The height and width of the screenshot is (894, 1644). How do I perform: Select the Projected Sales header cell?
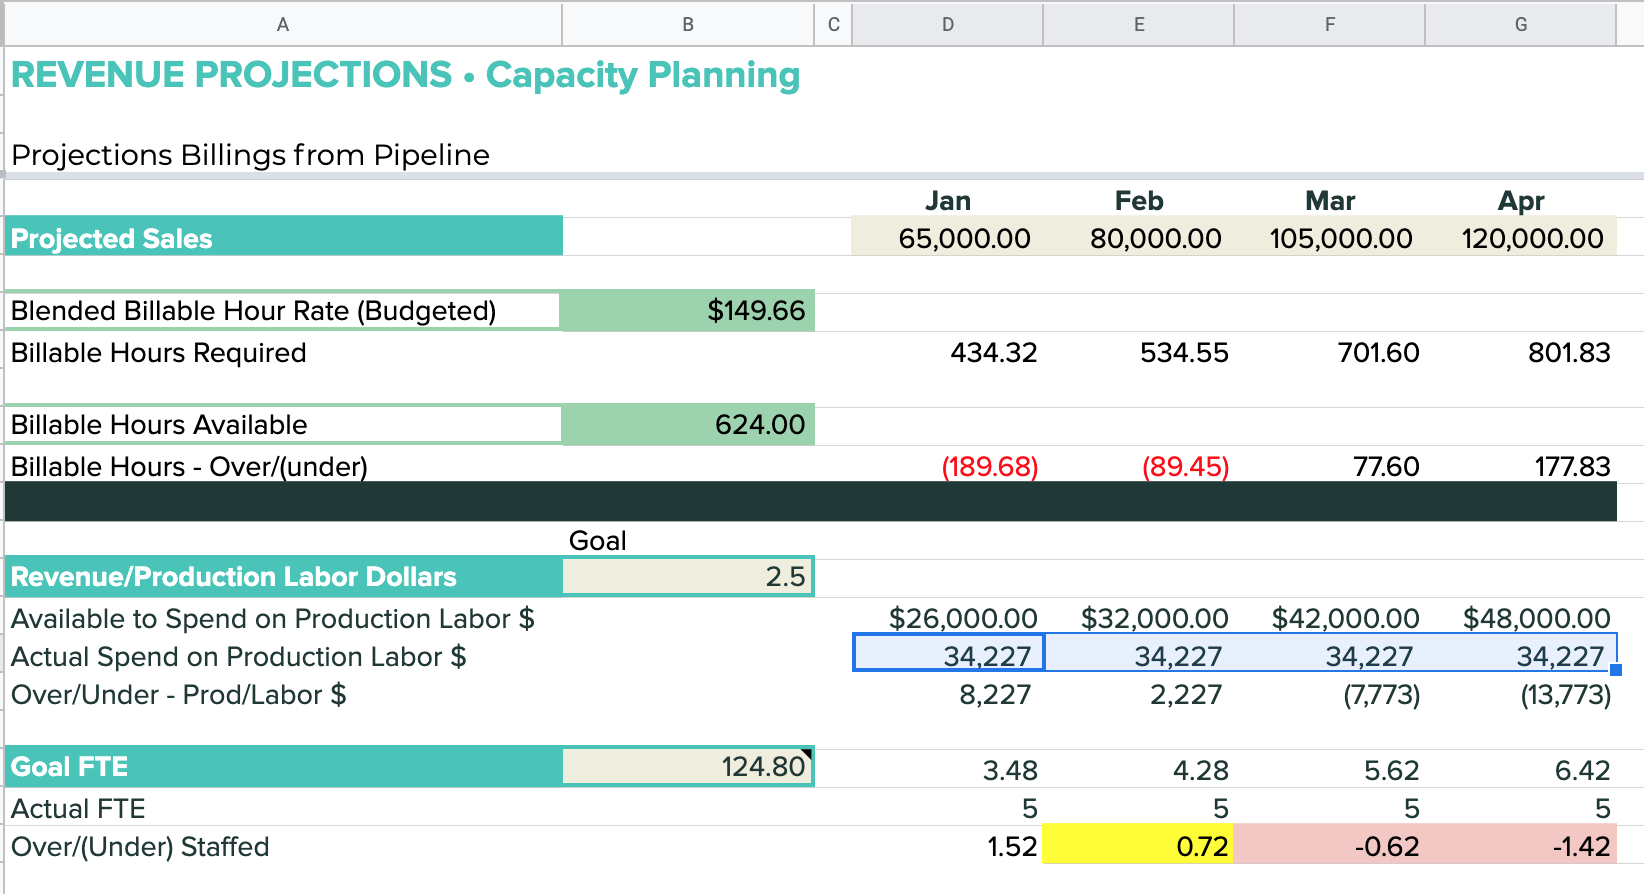(283, 238)
